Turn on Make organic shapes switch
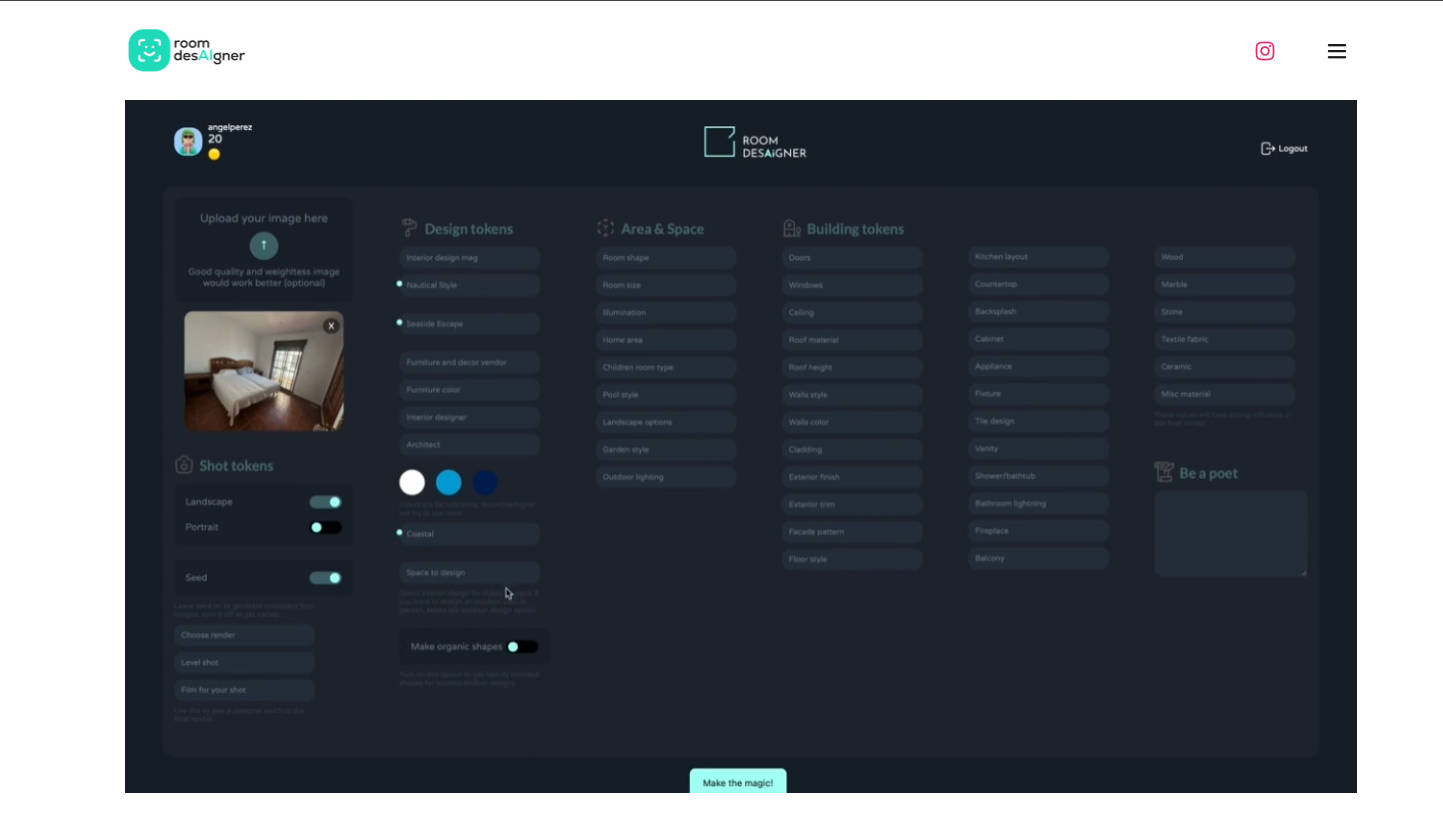 [x=522, y=647]
